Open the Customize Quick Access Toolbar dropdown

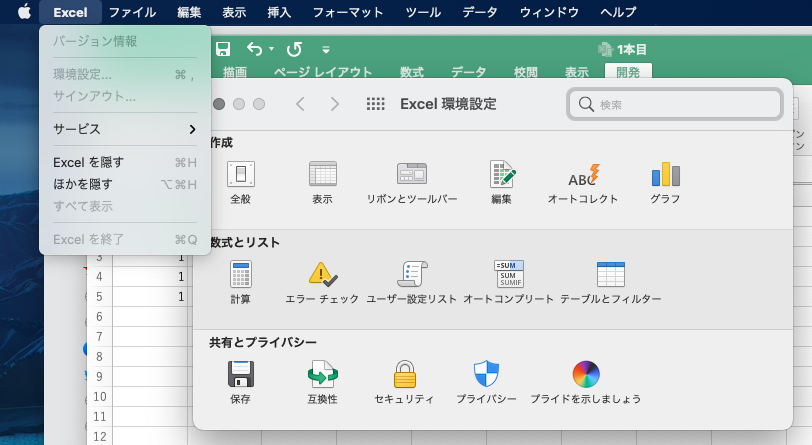tap(326, 50)
